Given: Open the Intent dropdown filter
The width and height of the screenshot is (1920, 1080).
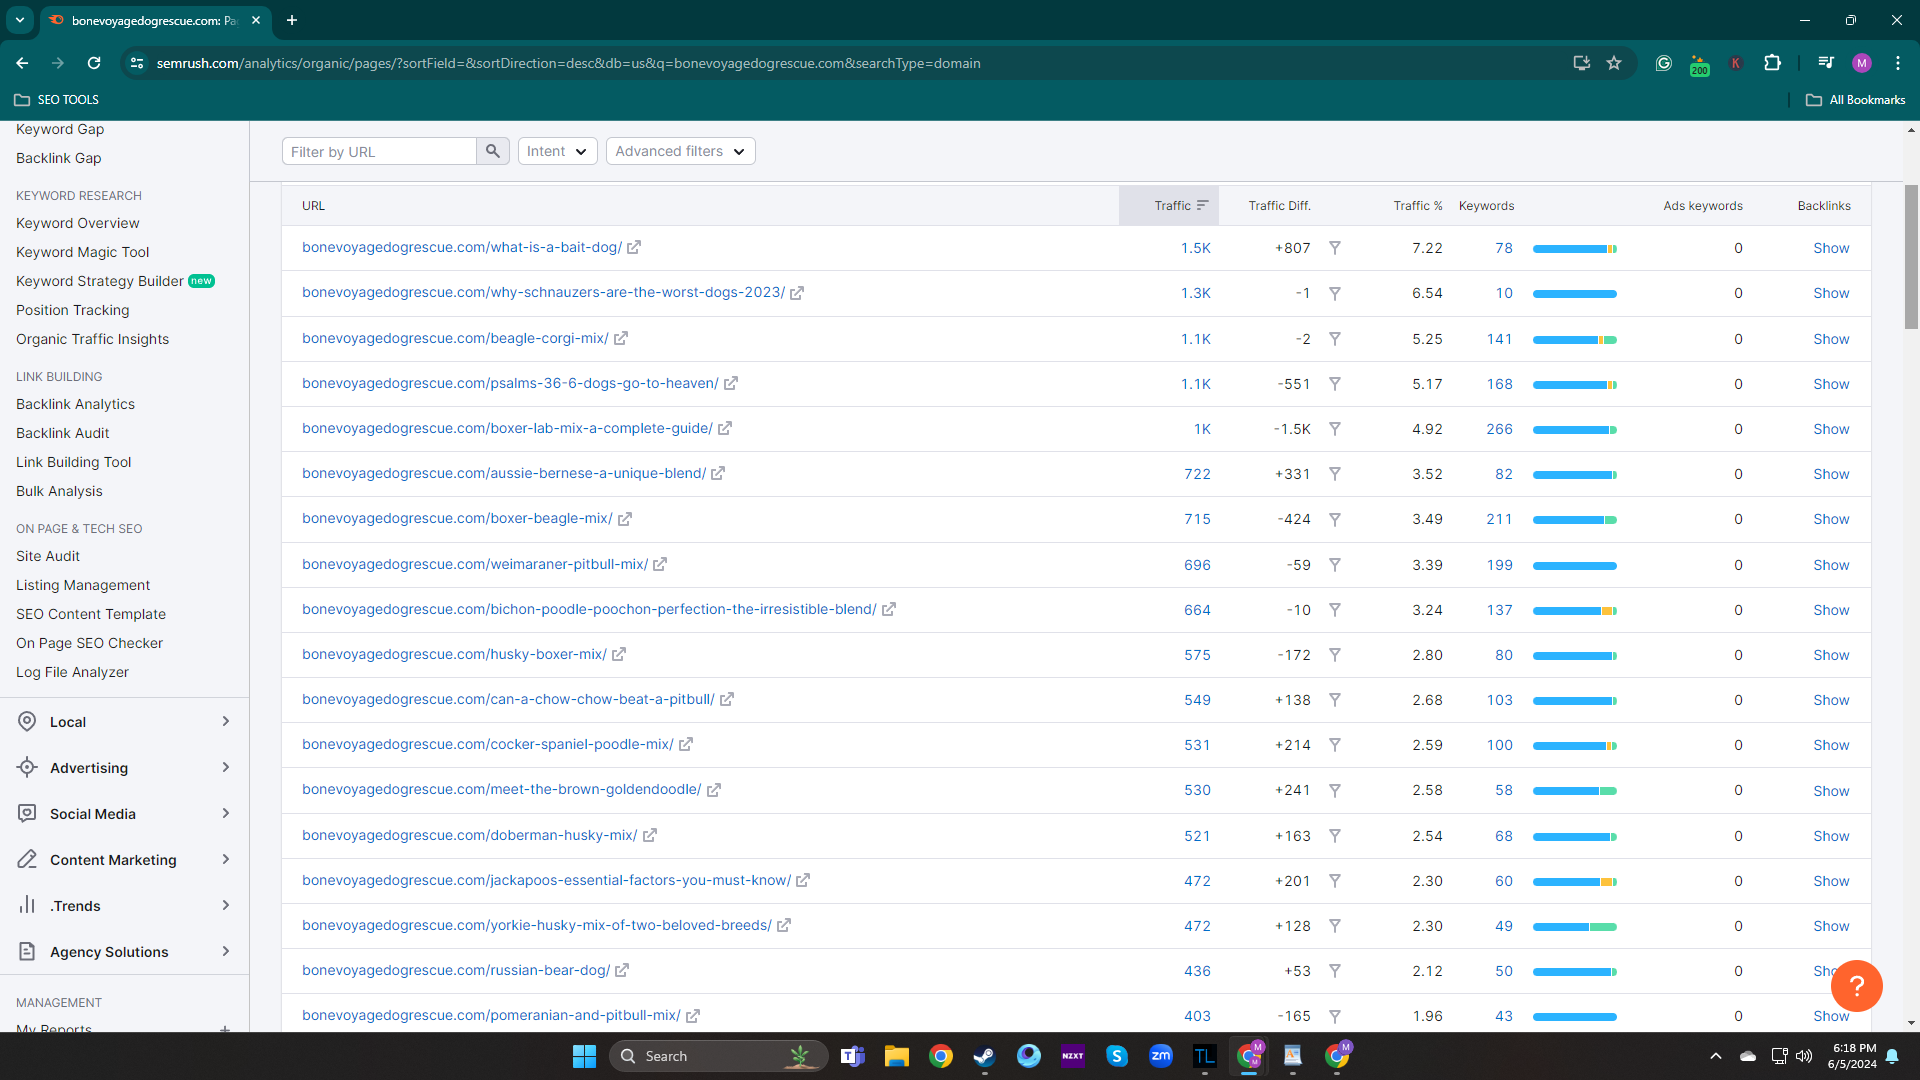Looking at the screenshot, I should pos(557,151).
